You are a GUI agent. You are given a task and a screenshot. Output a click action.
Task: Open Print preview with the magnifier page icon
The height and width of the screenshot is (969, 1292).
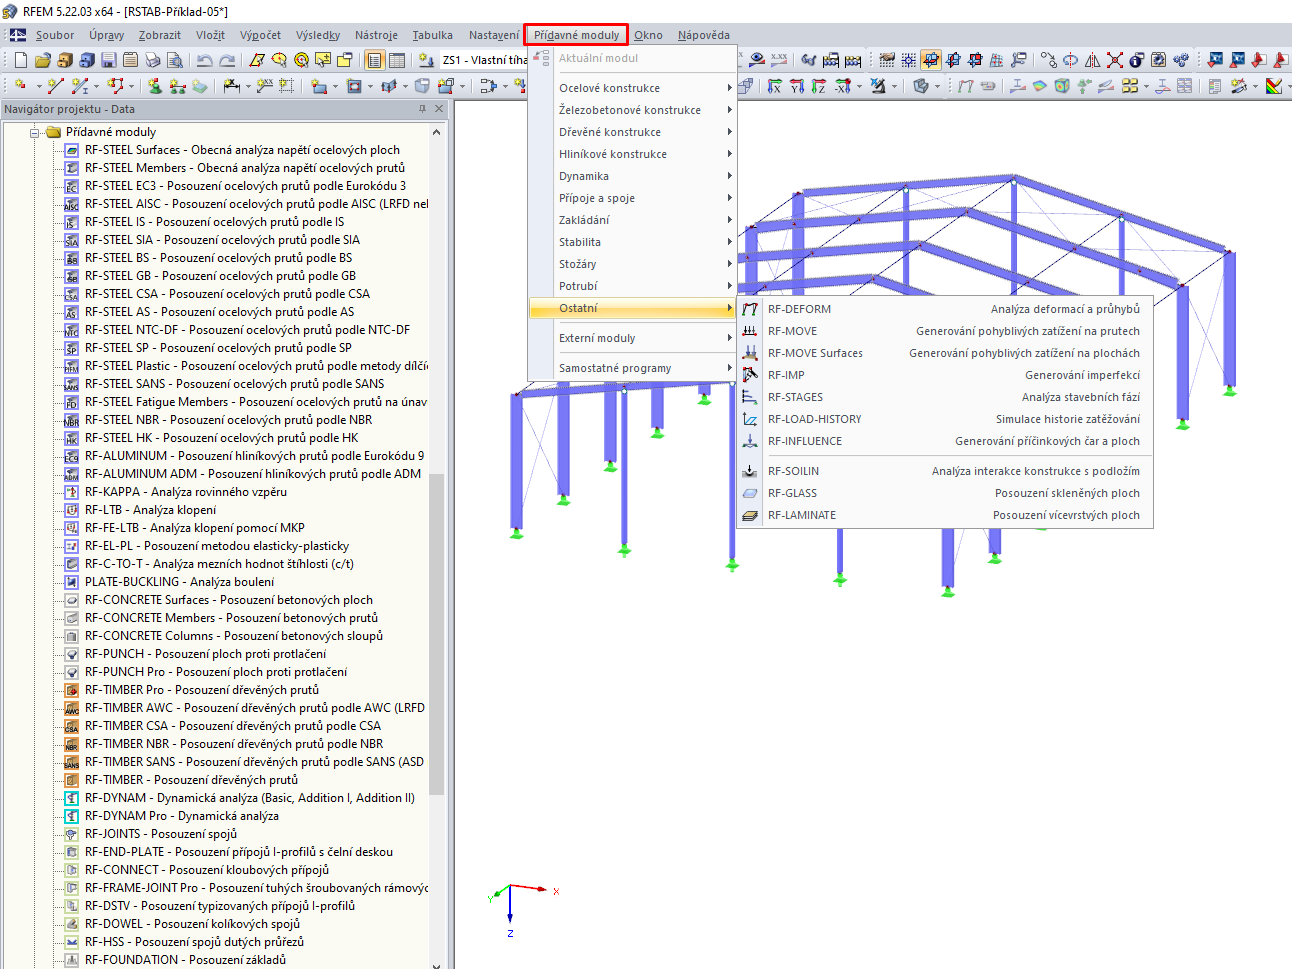coord(174,60)
